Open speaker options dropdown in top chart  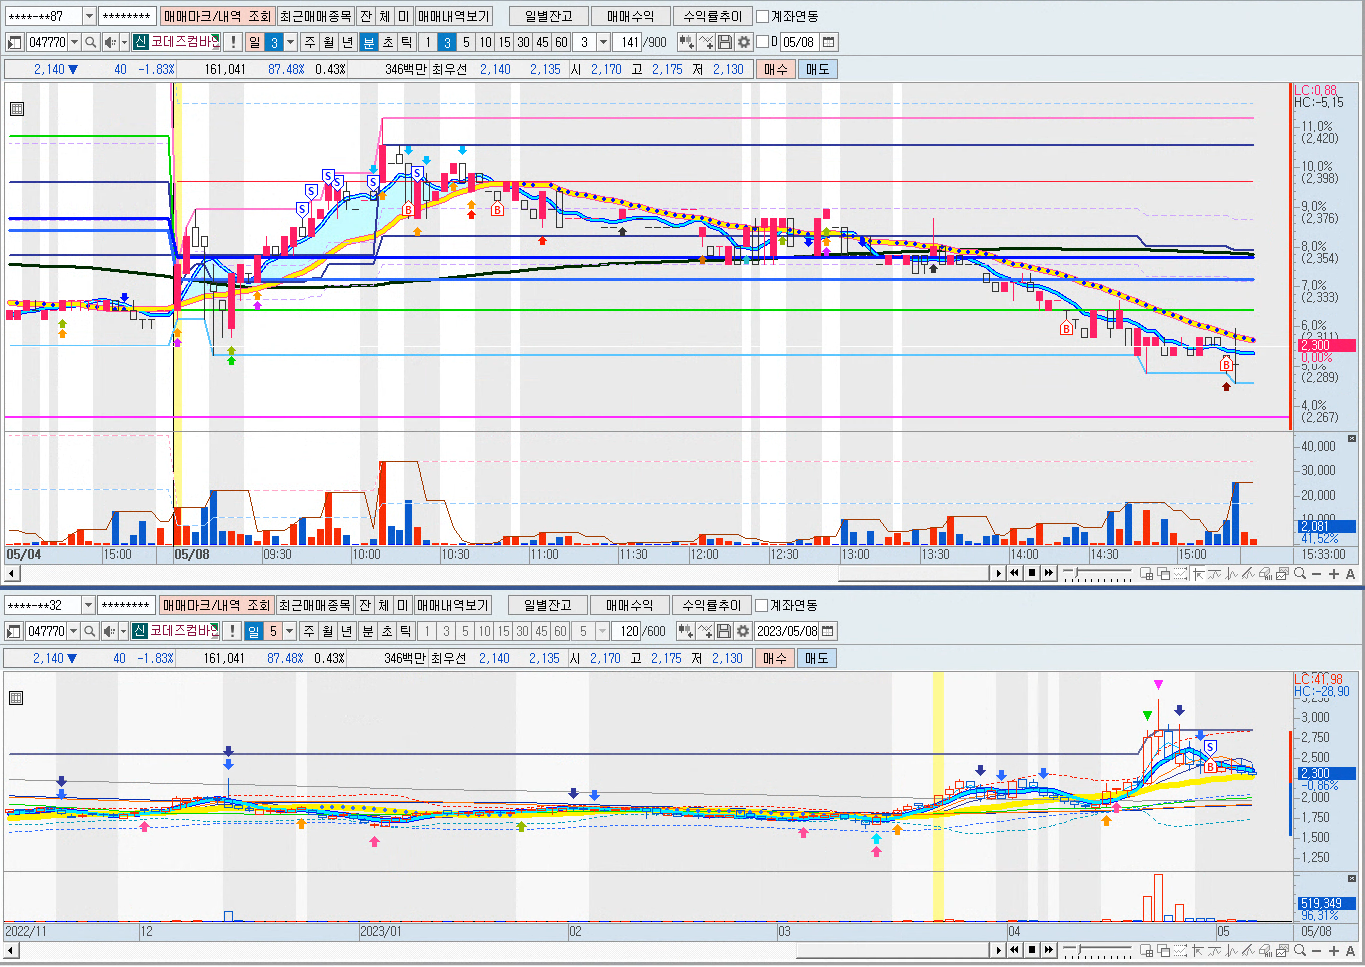pyautogui.click(x=124, y=42)
